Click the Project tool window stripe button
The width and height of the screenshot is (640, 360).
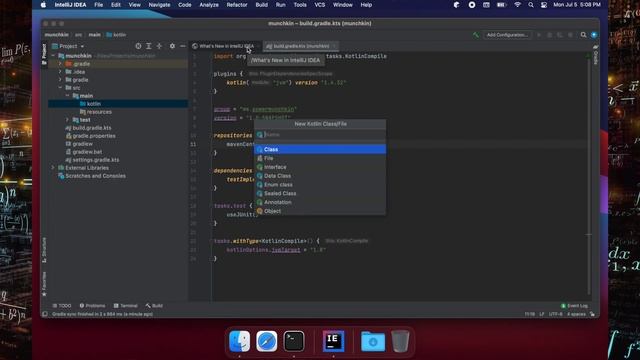point(44,54)
